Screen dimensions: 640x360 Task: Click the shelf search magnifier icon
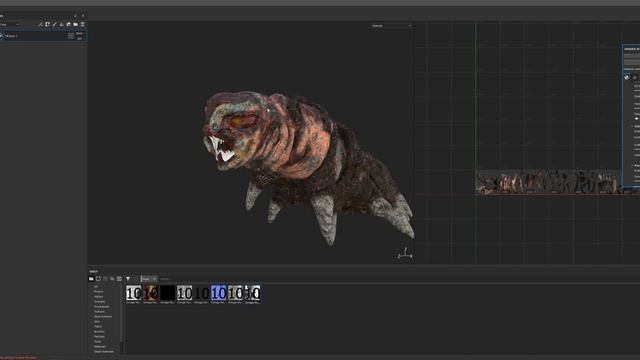pos(112,279)
